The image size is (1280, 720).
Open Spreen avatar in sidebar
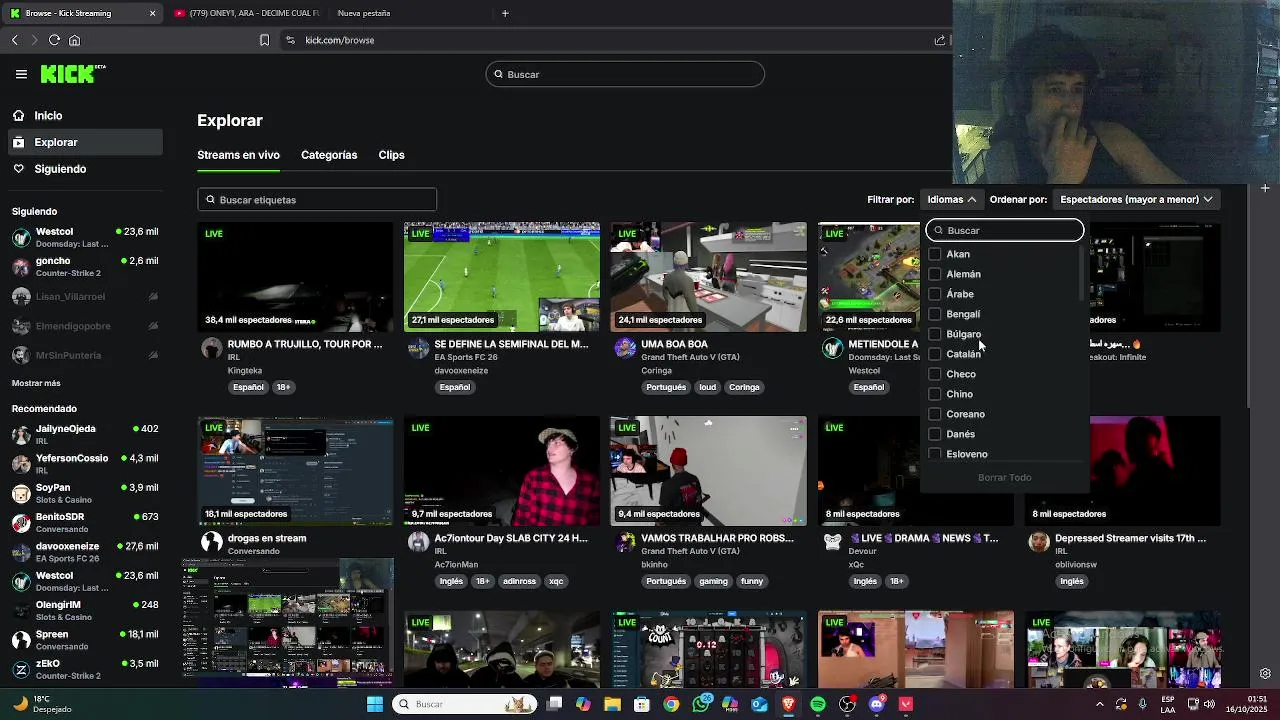pos(20,640)
